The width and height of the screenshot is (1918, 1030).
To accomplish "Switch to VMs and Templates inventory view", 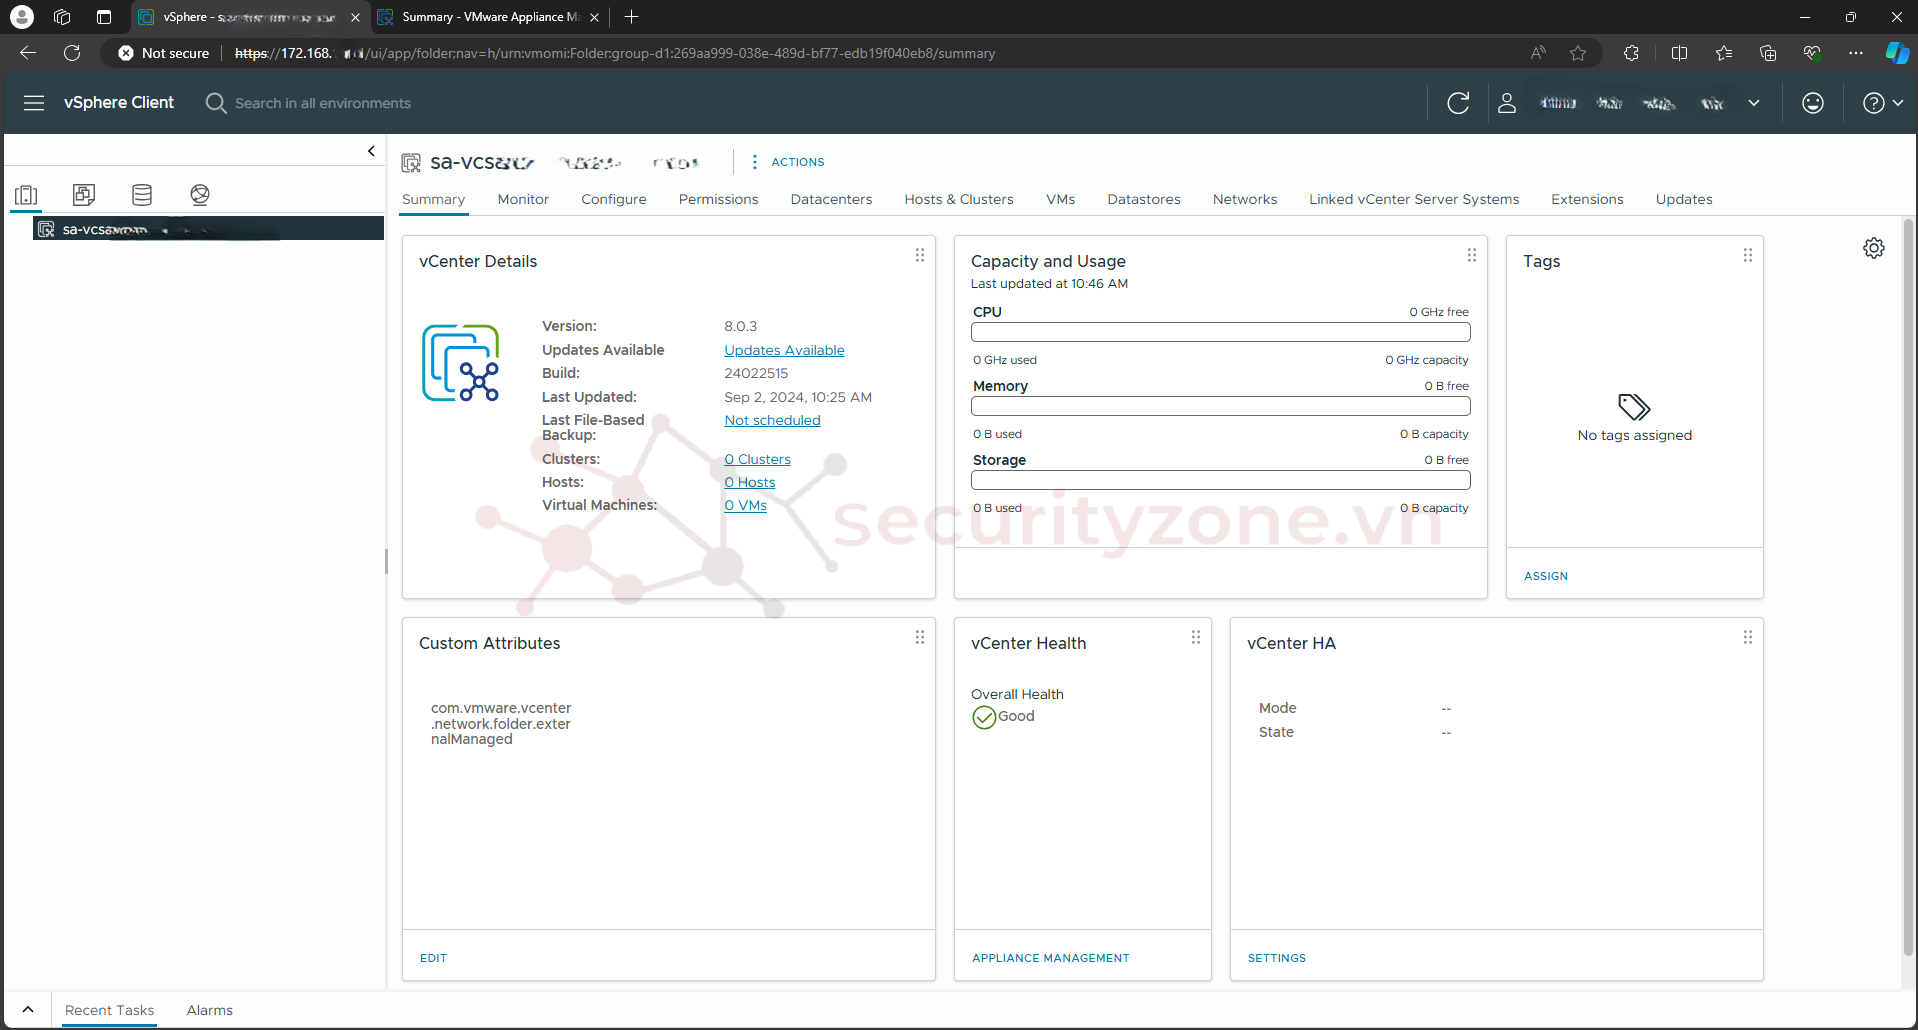I will (84, 195).
